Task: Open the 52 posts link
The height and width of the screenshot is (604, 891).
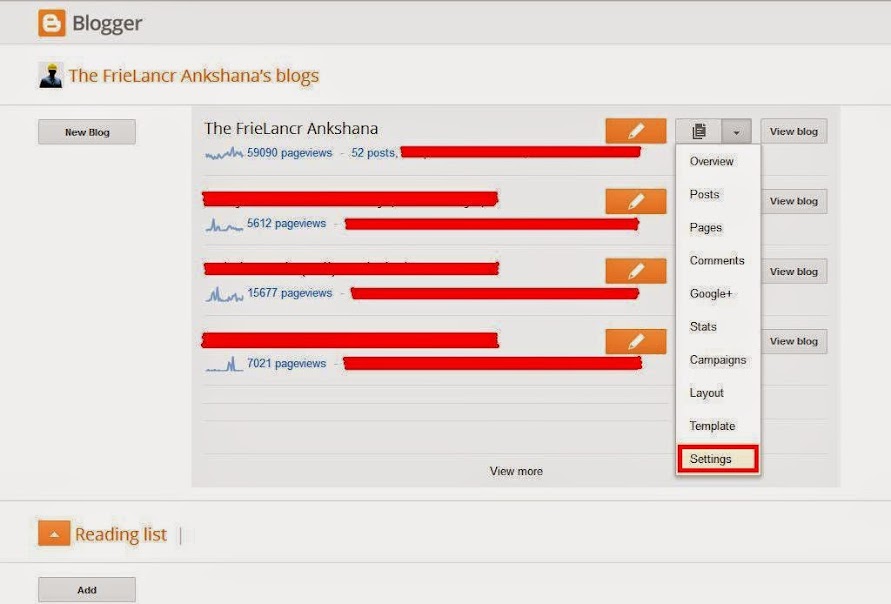Action: click(374, 153)
